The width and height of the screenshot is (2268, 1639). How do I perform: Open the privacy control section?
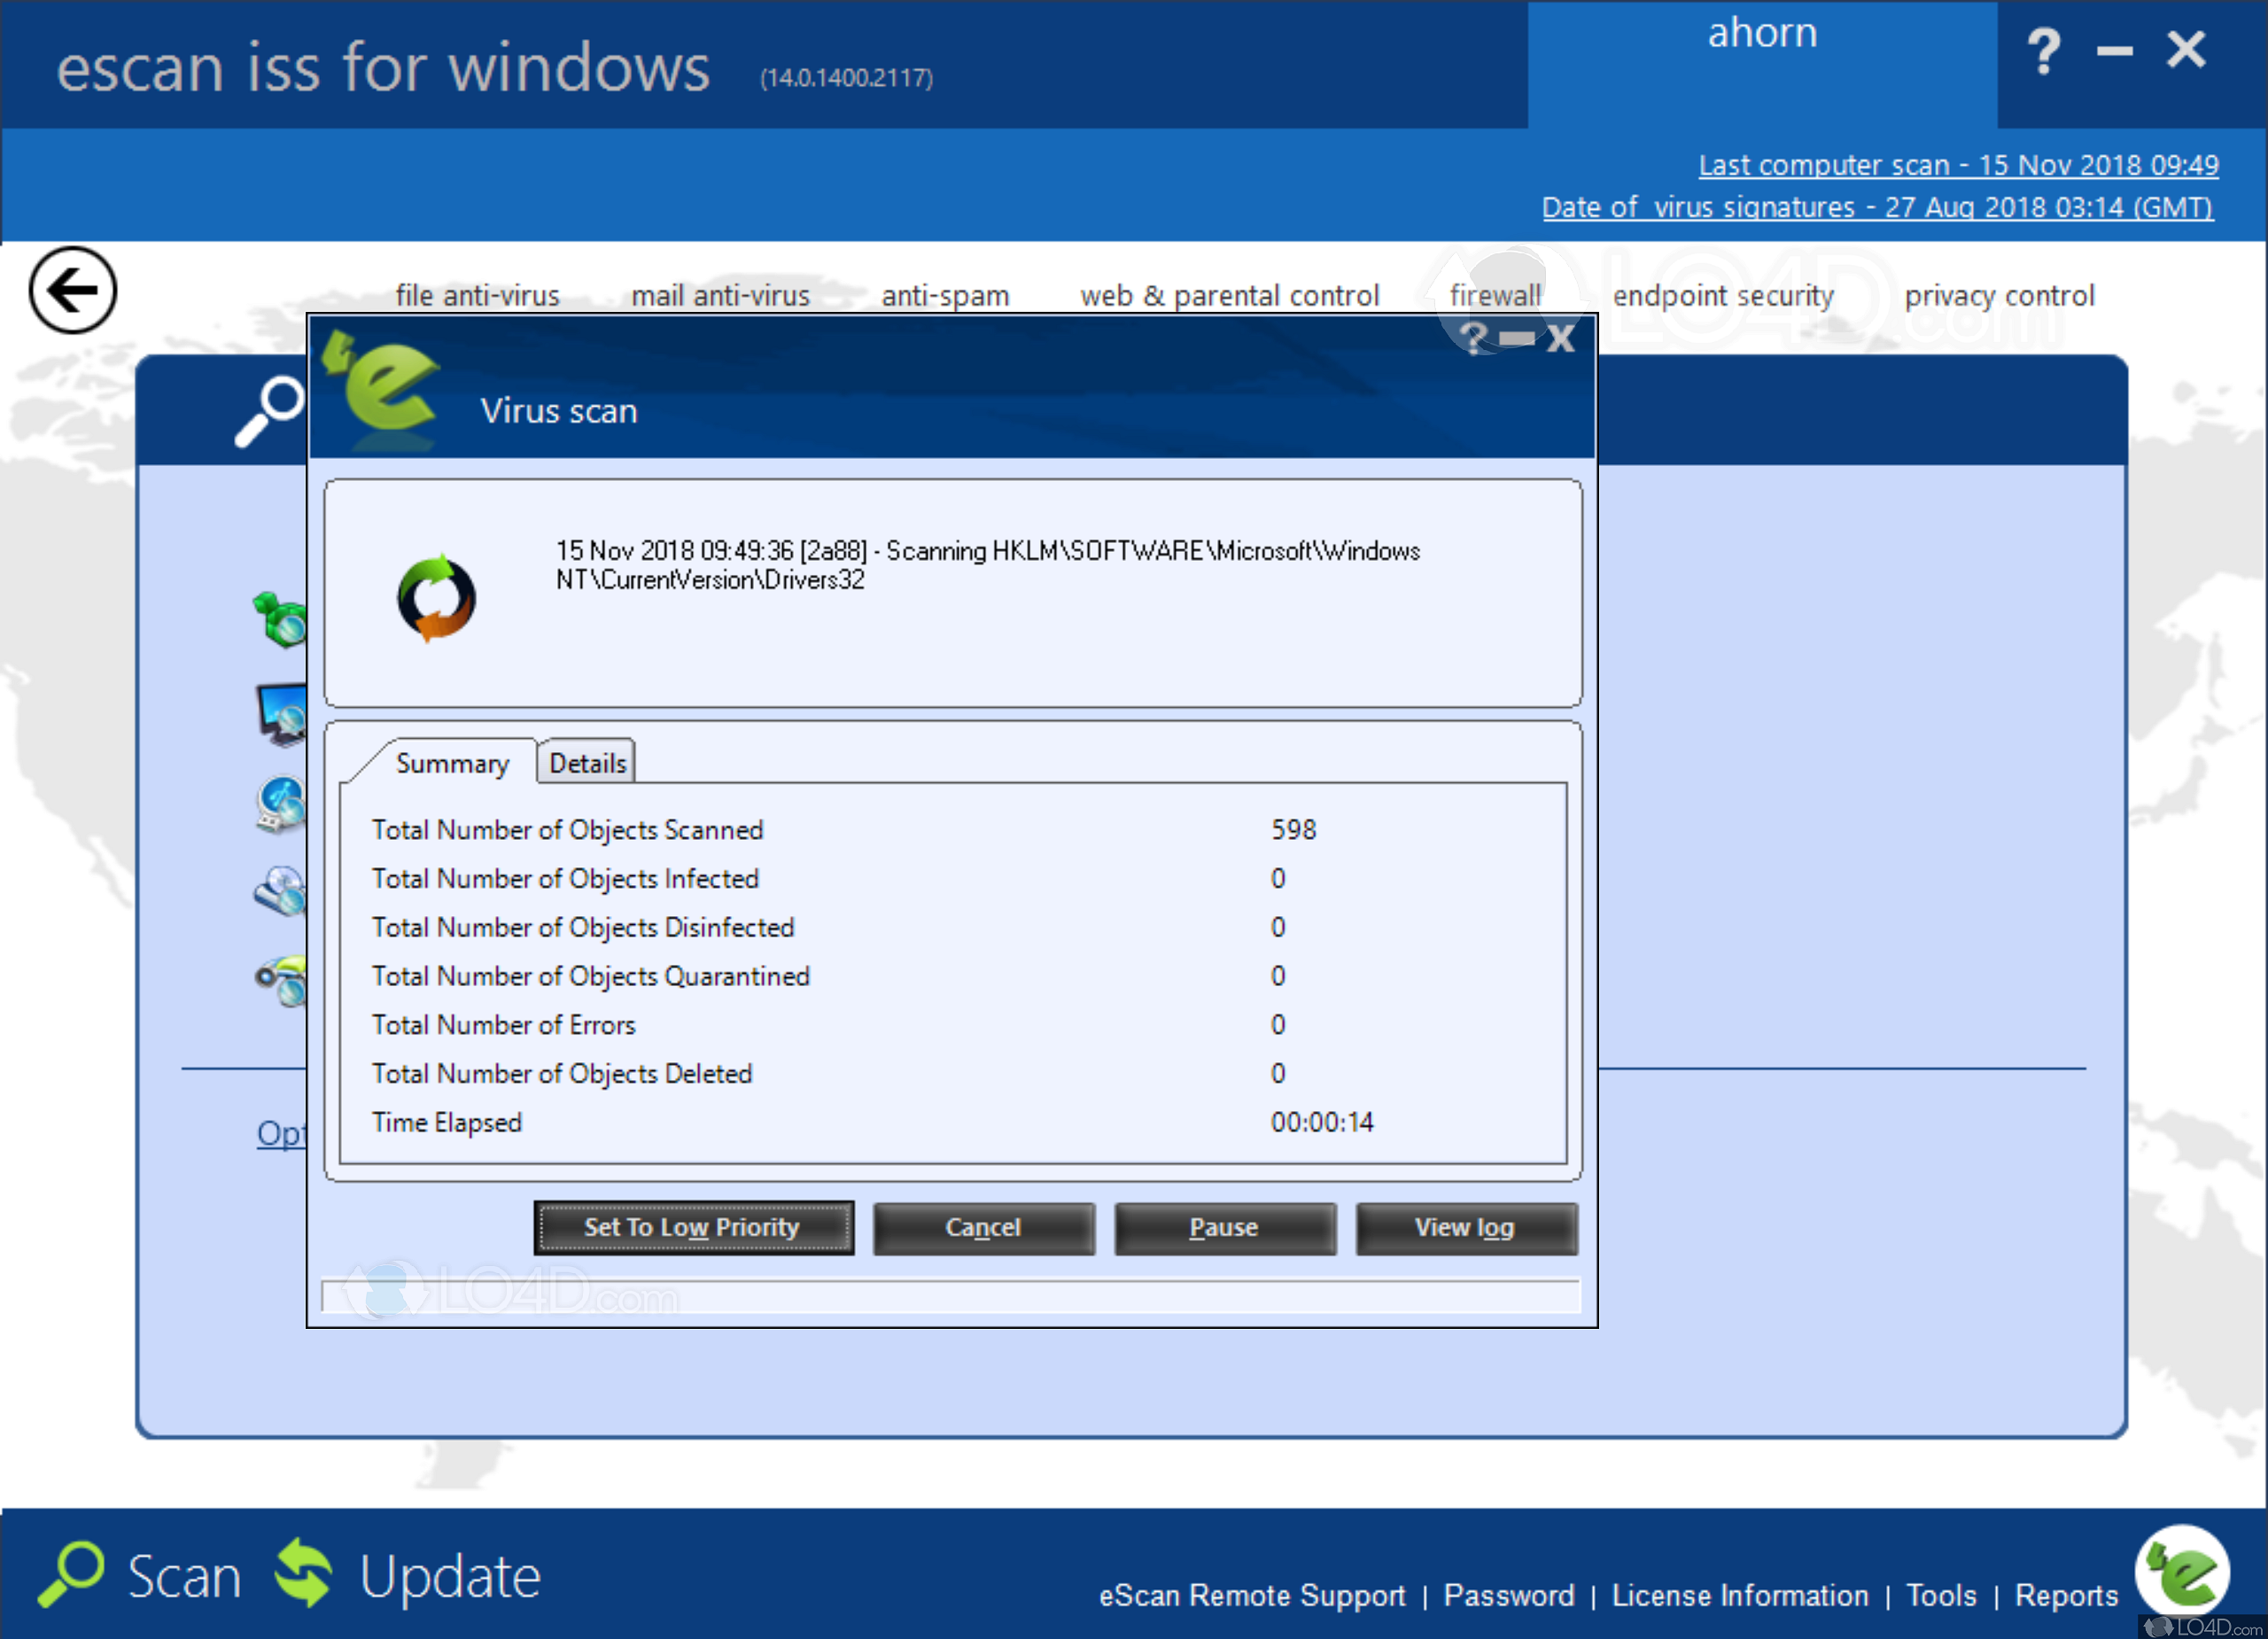[x=2000, y=296]
